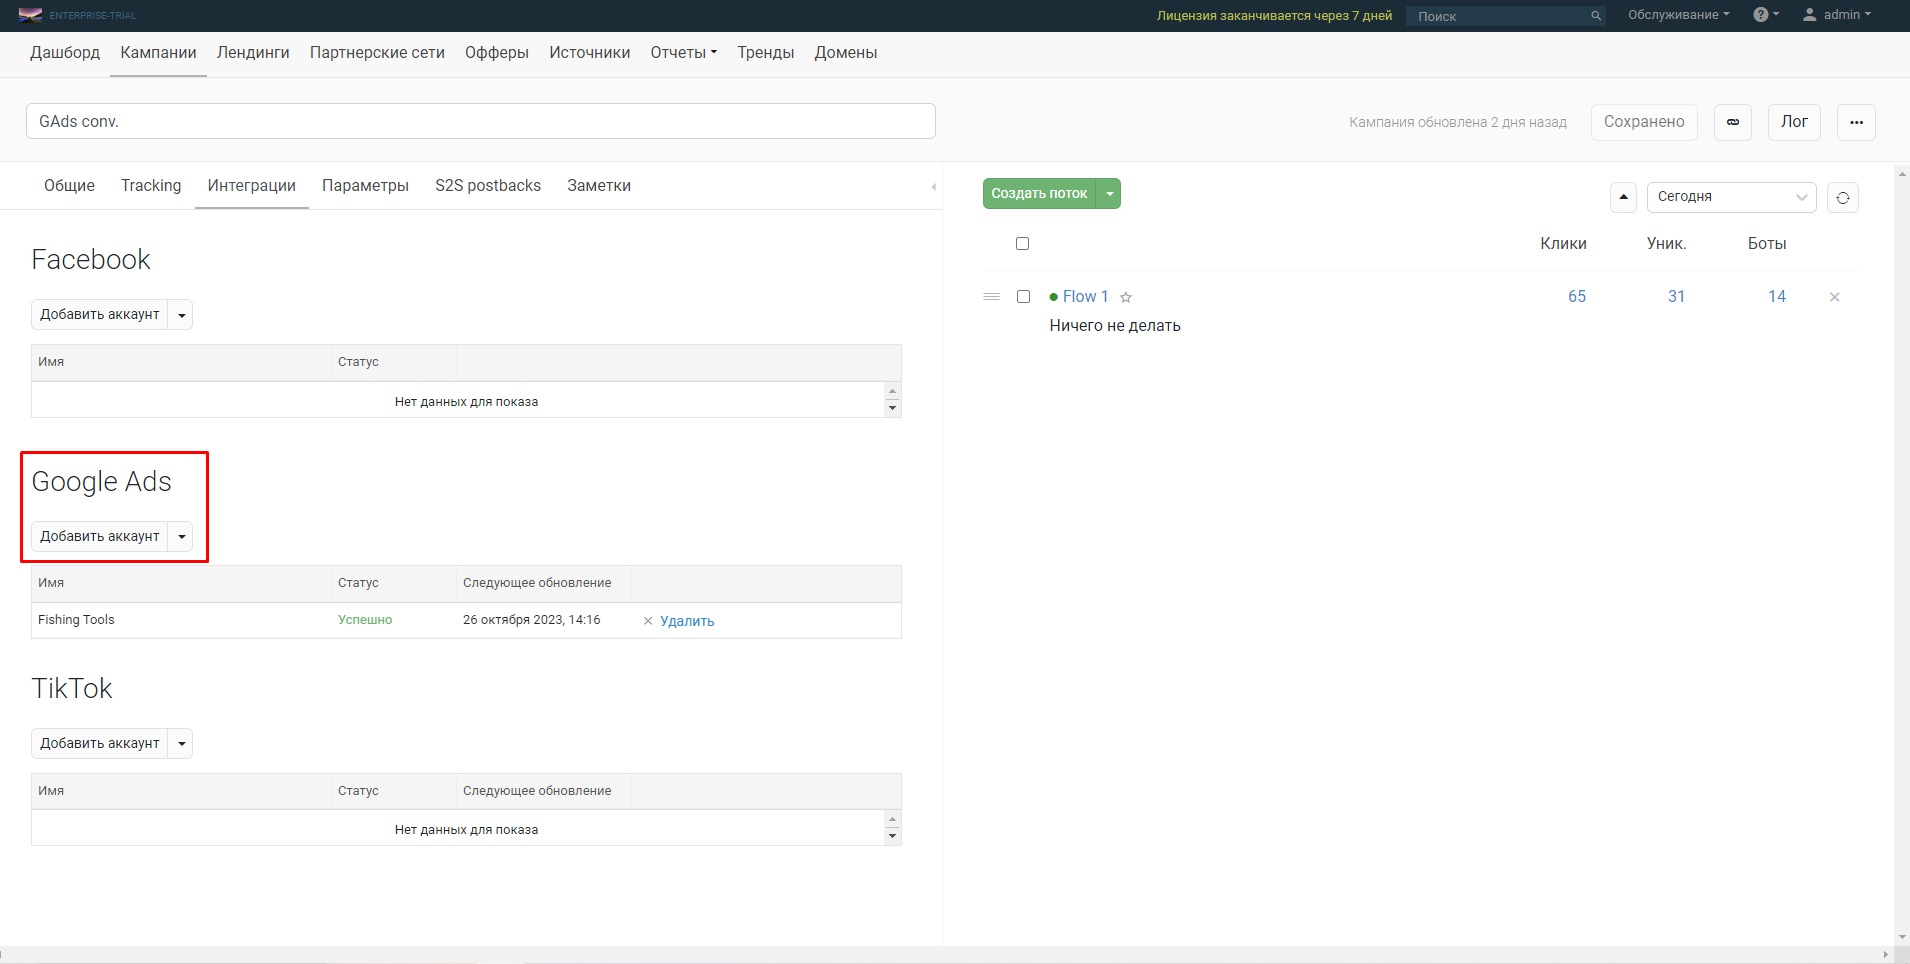Expand the TikTok Добавить аккаунт dropdown arrow

[x=181, y=744]
